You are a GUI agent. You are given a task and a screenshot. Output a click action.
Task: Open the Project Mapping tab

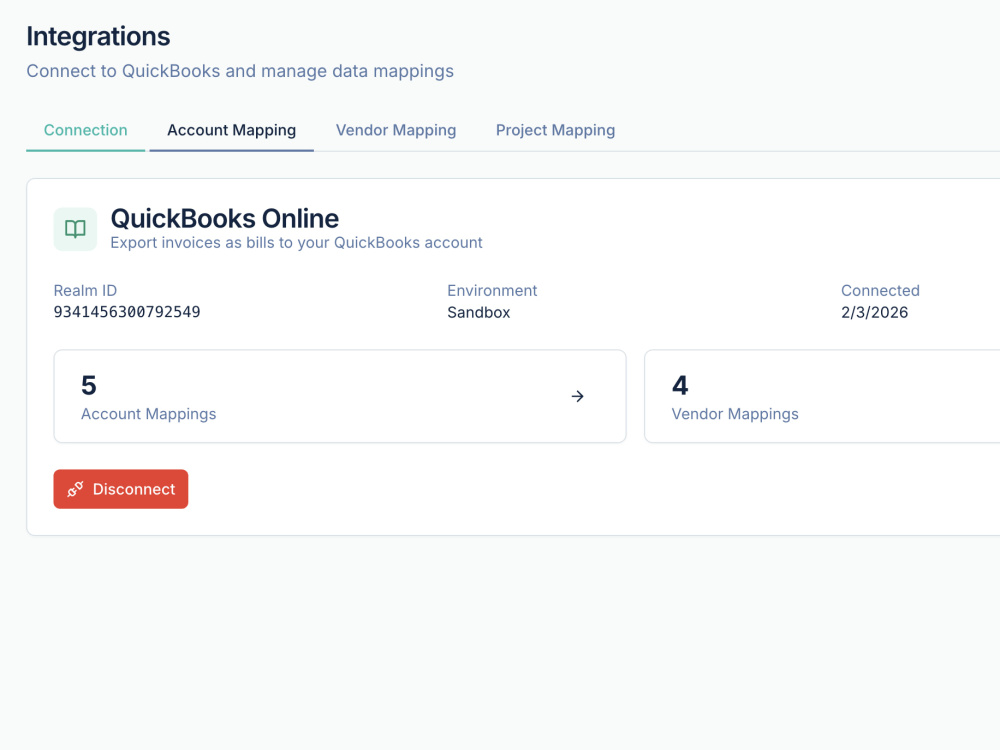tap(555, 130)
